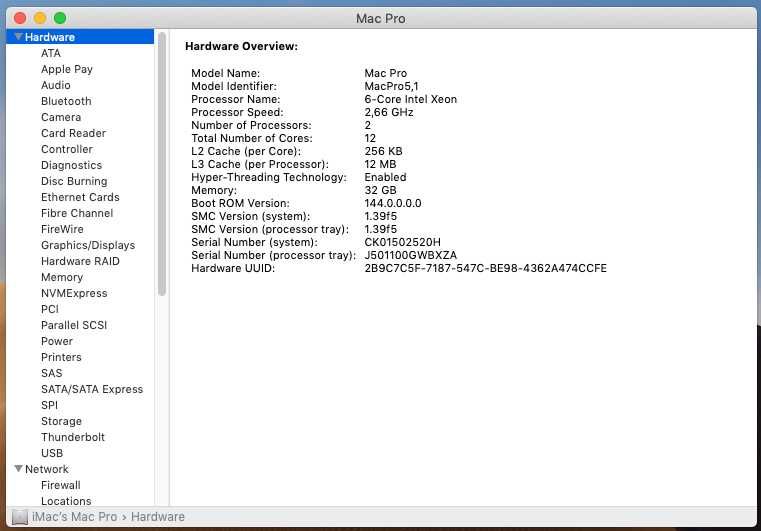Select the Fibre Channel entry
The width and height of the screenshot is (761, 531).
[x=77, y=214]
